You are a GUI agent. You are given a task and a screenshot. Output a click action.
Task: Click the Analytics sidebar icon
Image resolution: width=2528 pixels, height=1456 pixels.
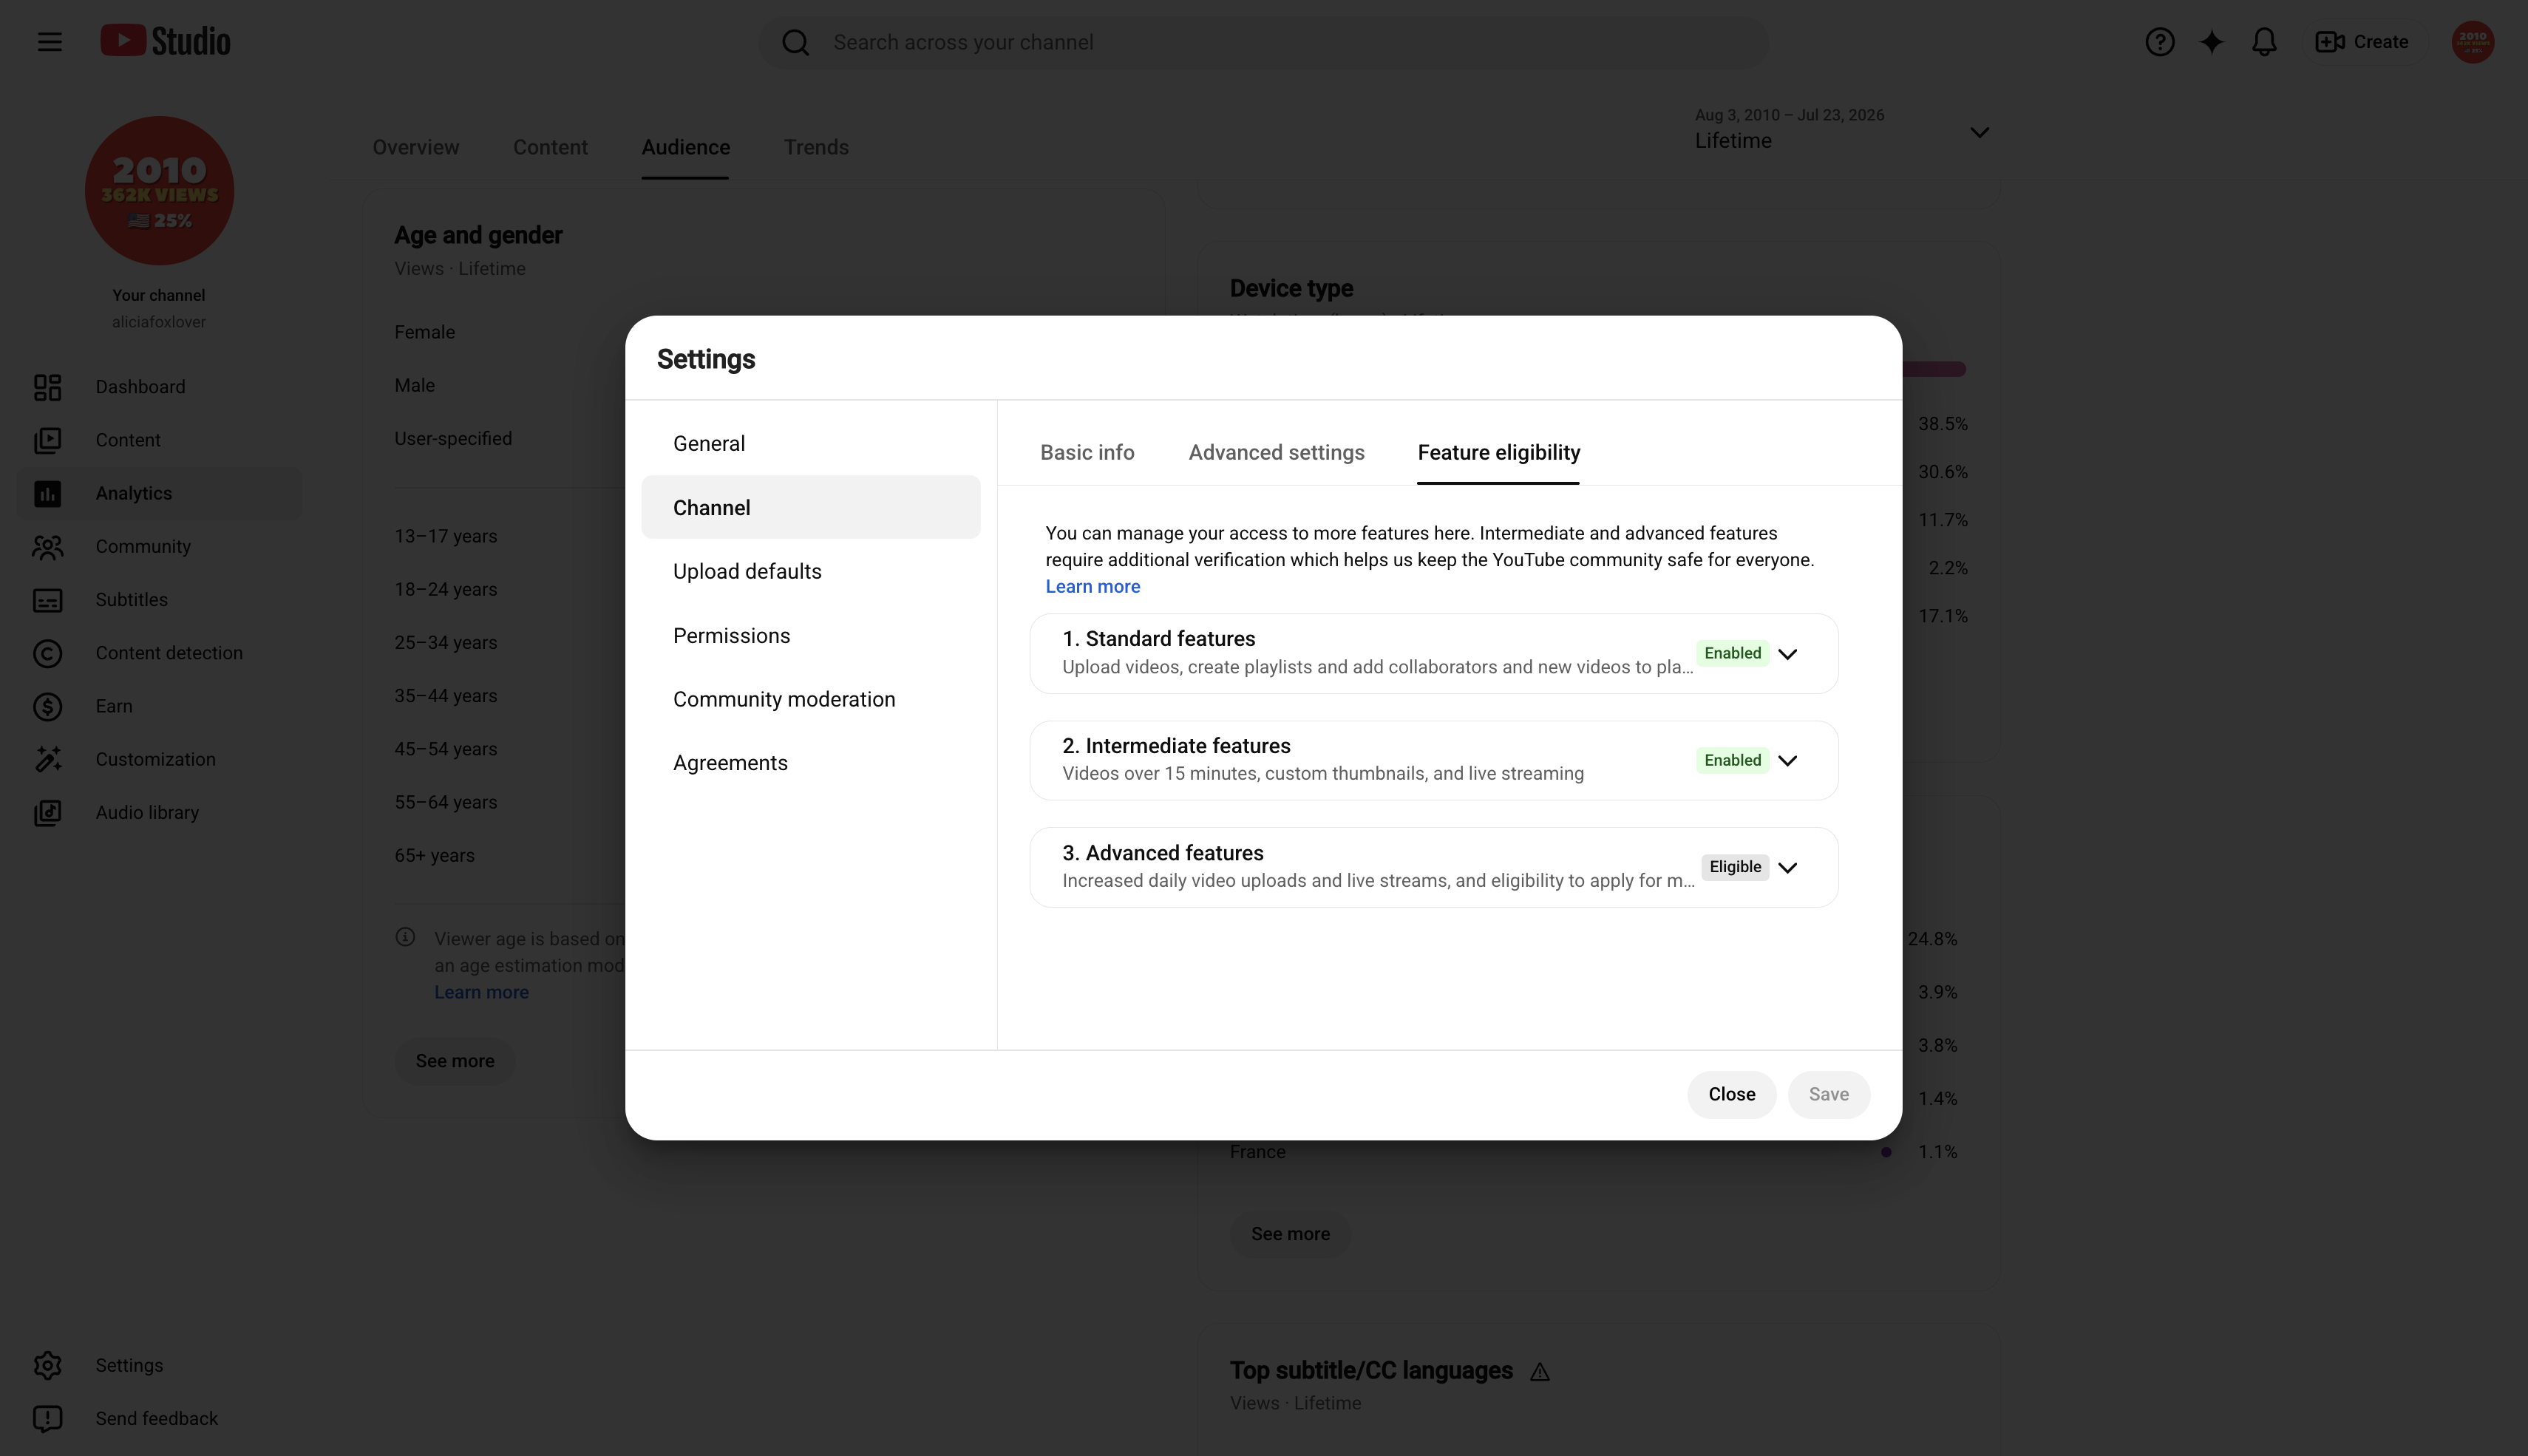tap(47, 493)
